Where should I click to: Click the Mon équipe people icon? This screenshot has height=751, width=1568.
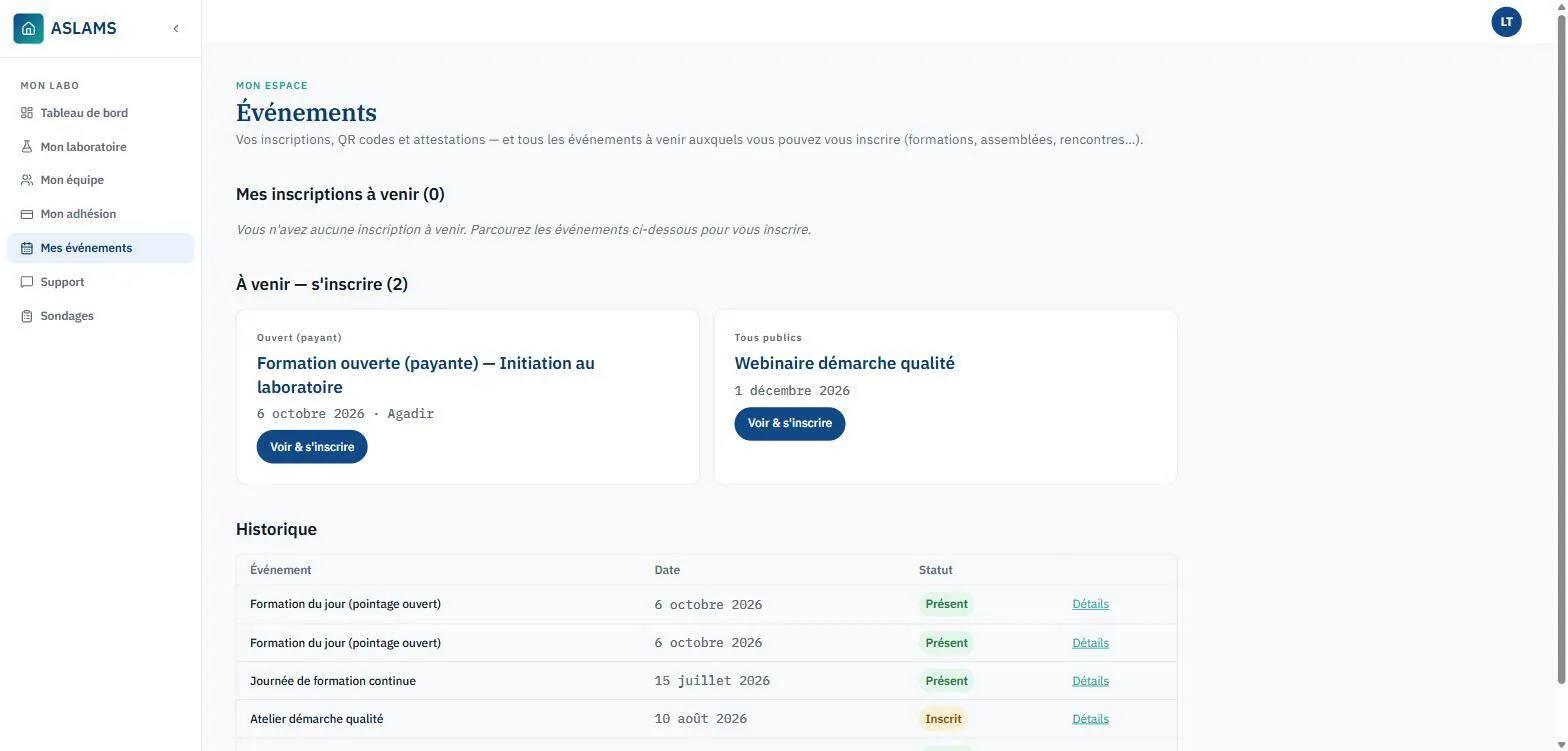27,180
